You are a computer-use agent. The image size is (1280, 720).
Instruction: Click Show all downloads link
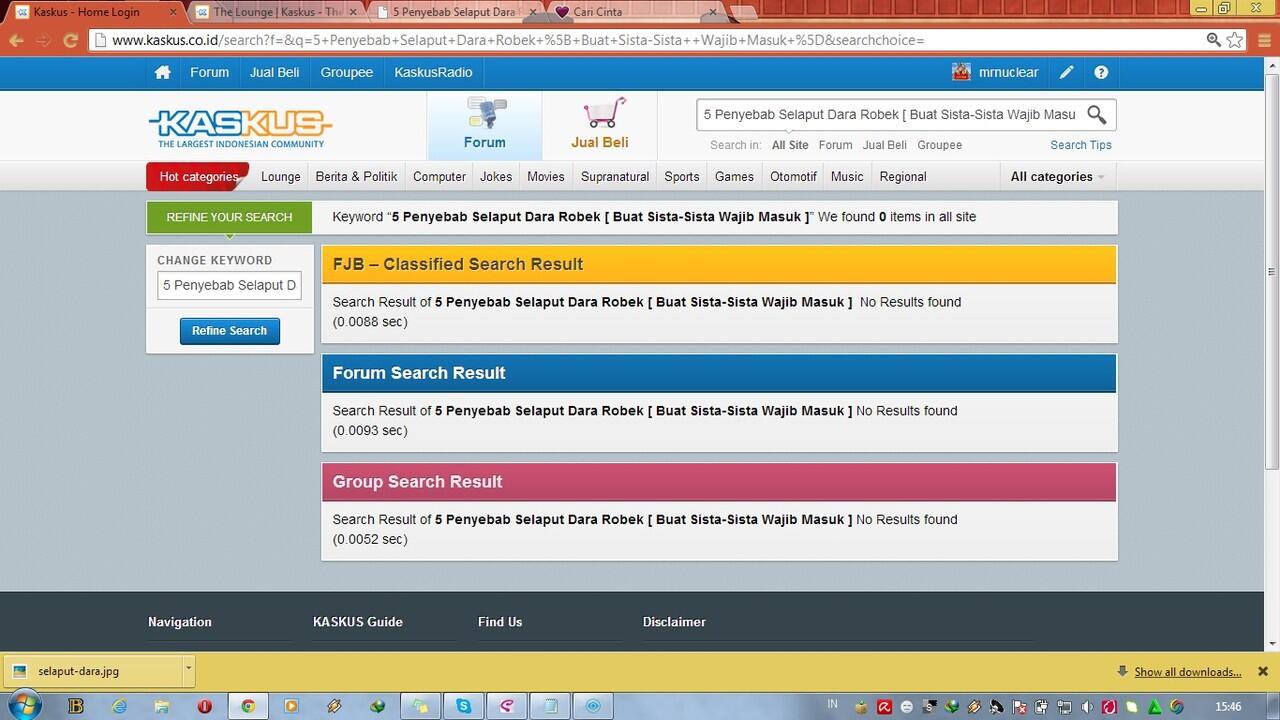[1187, 672]
